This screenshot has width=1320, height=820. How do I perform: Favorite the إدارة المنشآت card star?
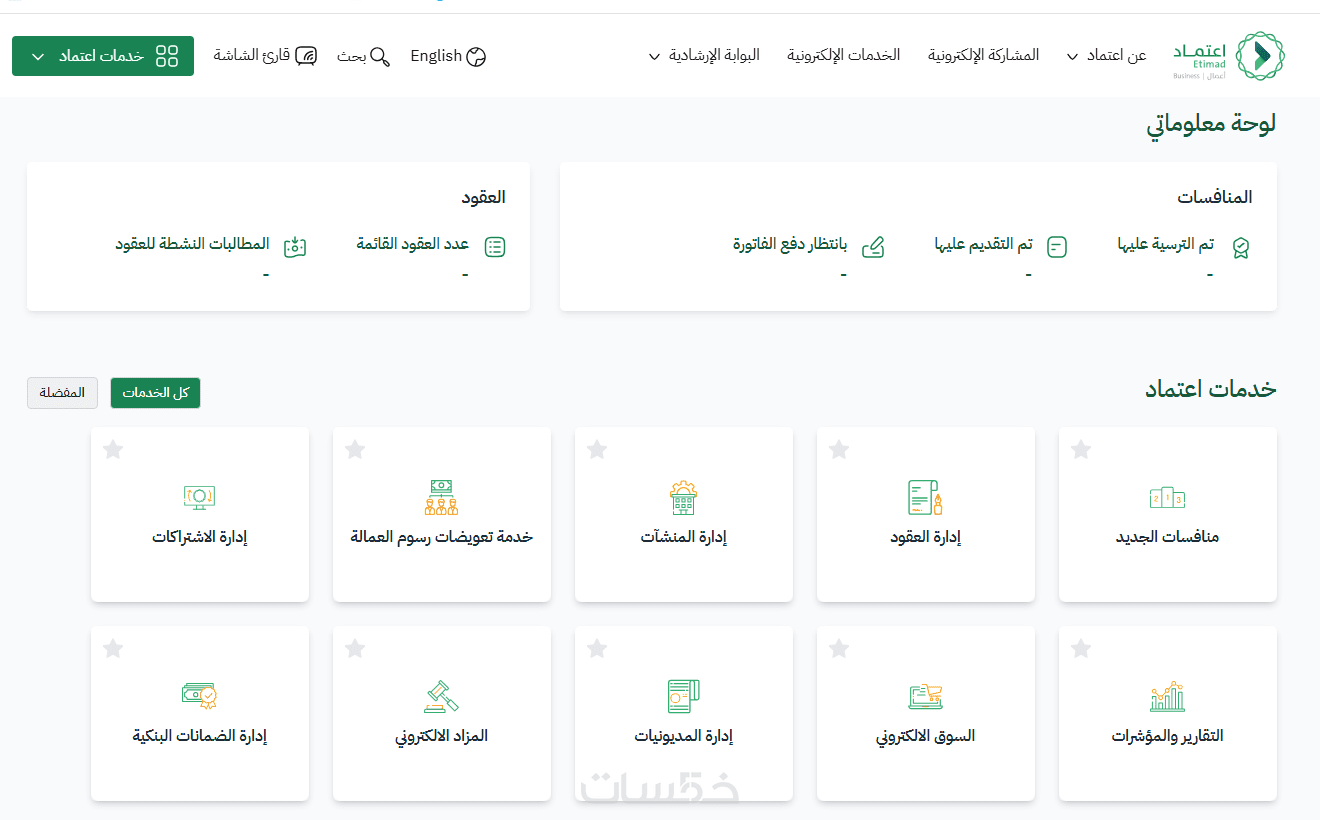(x=597, y=450)
